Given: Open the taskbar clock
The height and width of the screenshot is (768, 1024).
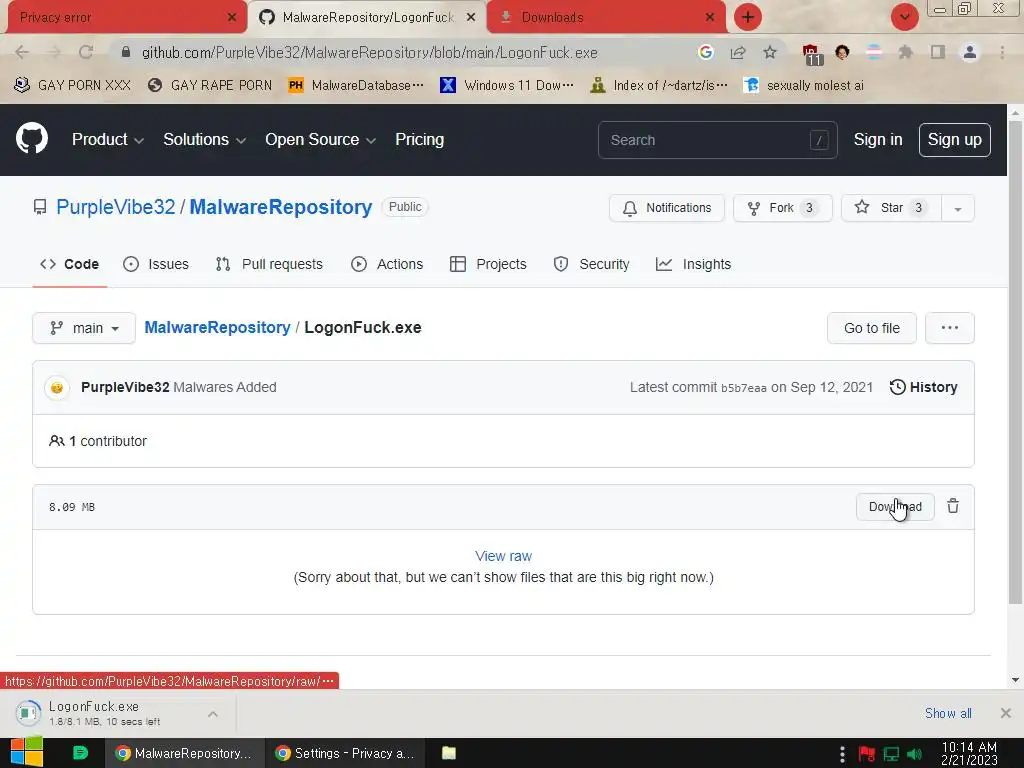Looking at the screenshot, I should [x=969, y=753].
